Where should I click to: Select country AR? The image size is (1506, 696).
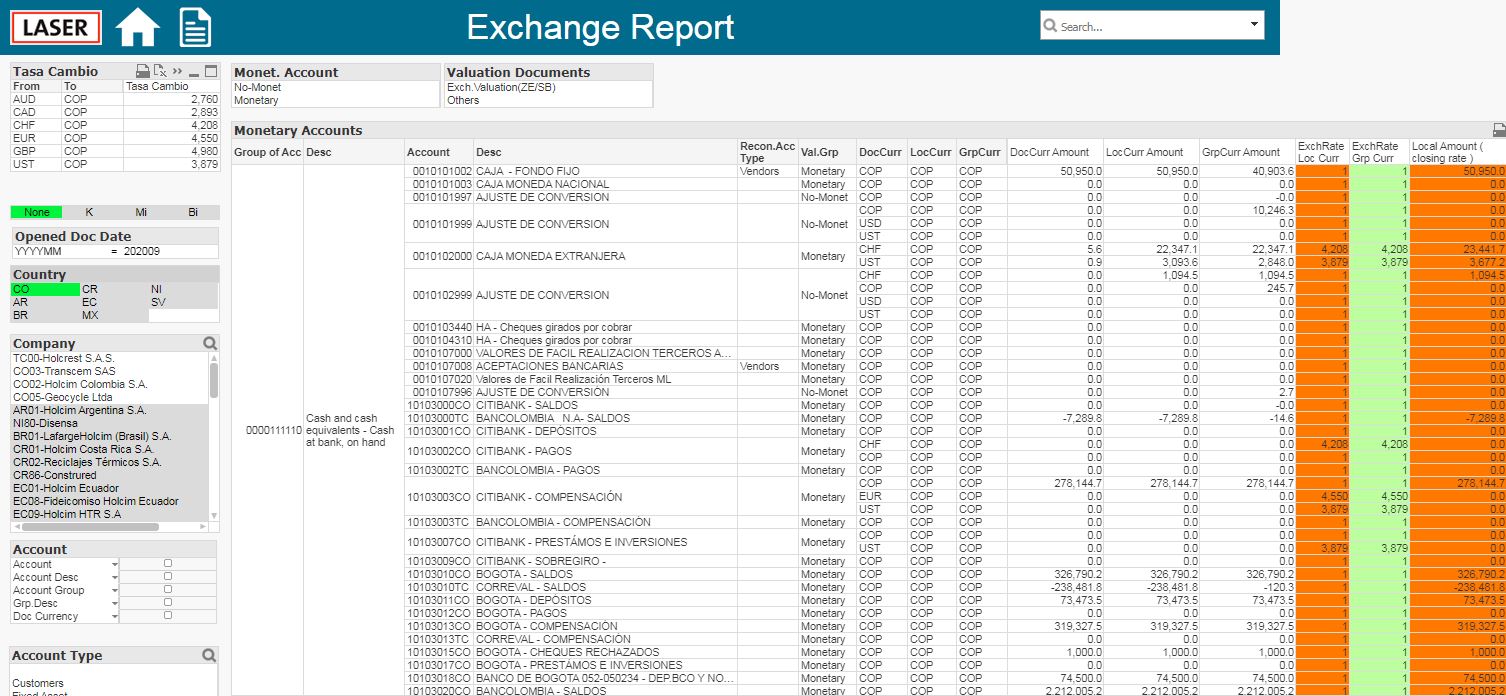click(45, 302)
